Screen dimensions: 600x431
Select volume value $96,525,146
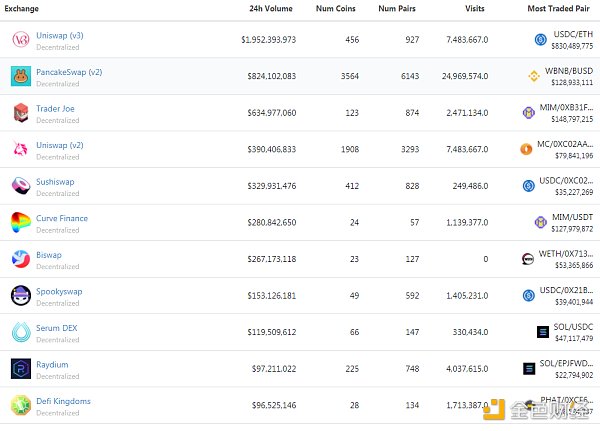tap(274, 405)
